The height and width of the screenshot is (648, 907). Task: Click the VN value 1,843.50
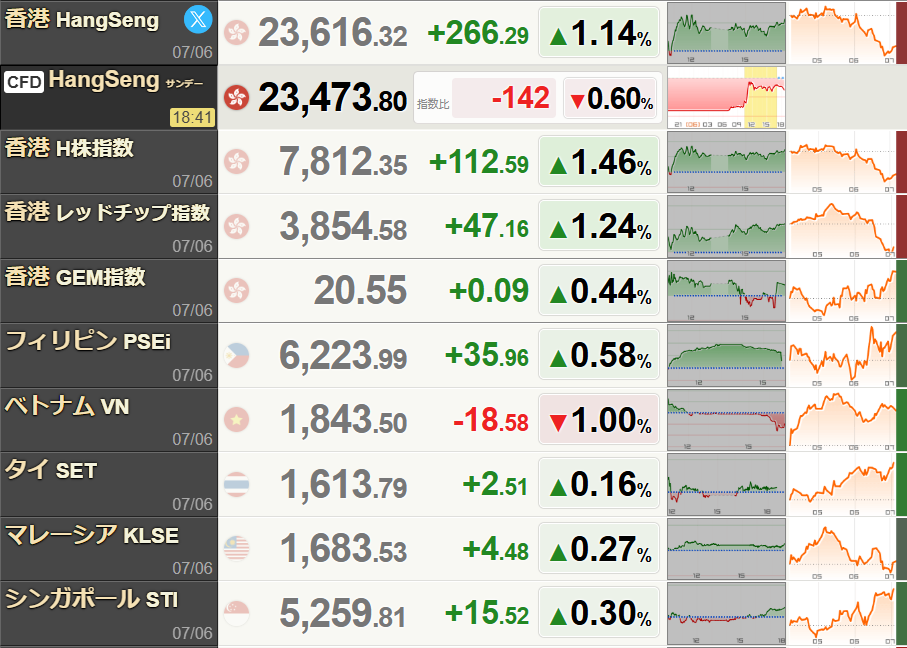[343, 420]
